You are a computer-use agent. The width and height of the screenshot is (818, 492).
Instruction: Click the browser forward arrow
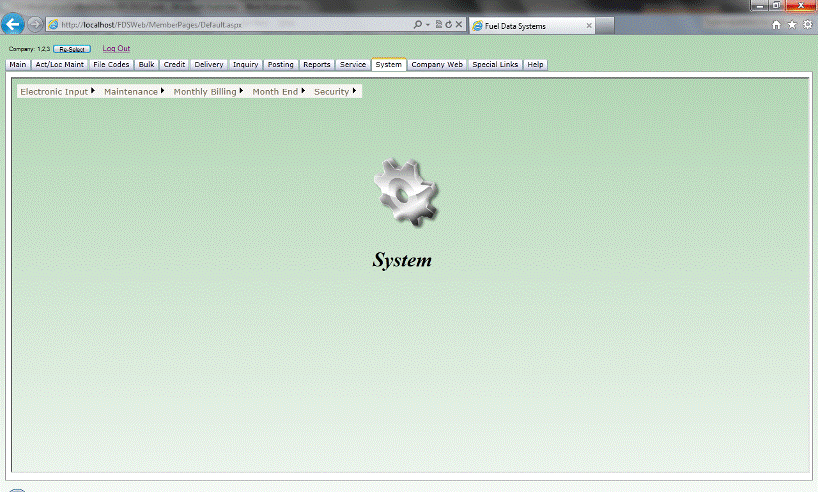coord(34,24)
